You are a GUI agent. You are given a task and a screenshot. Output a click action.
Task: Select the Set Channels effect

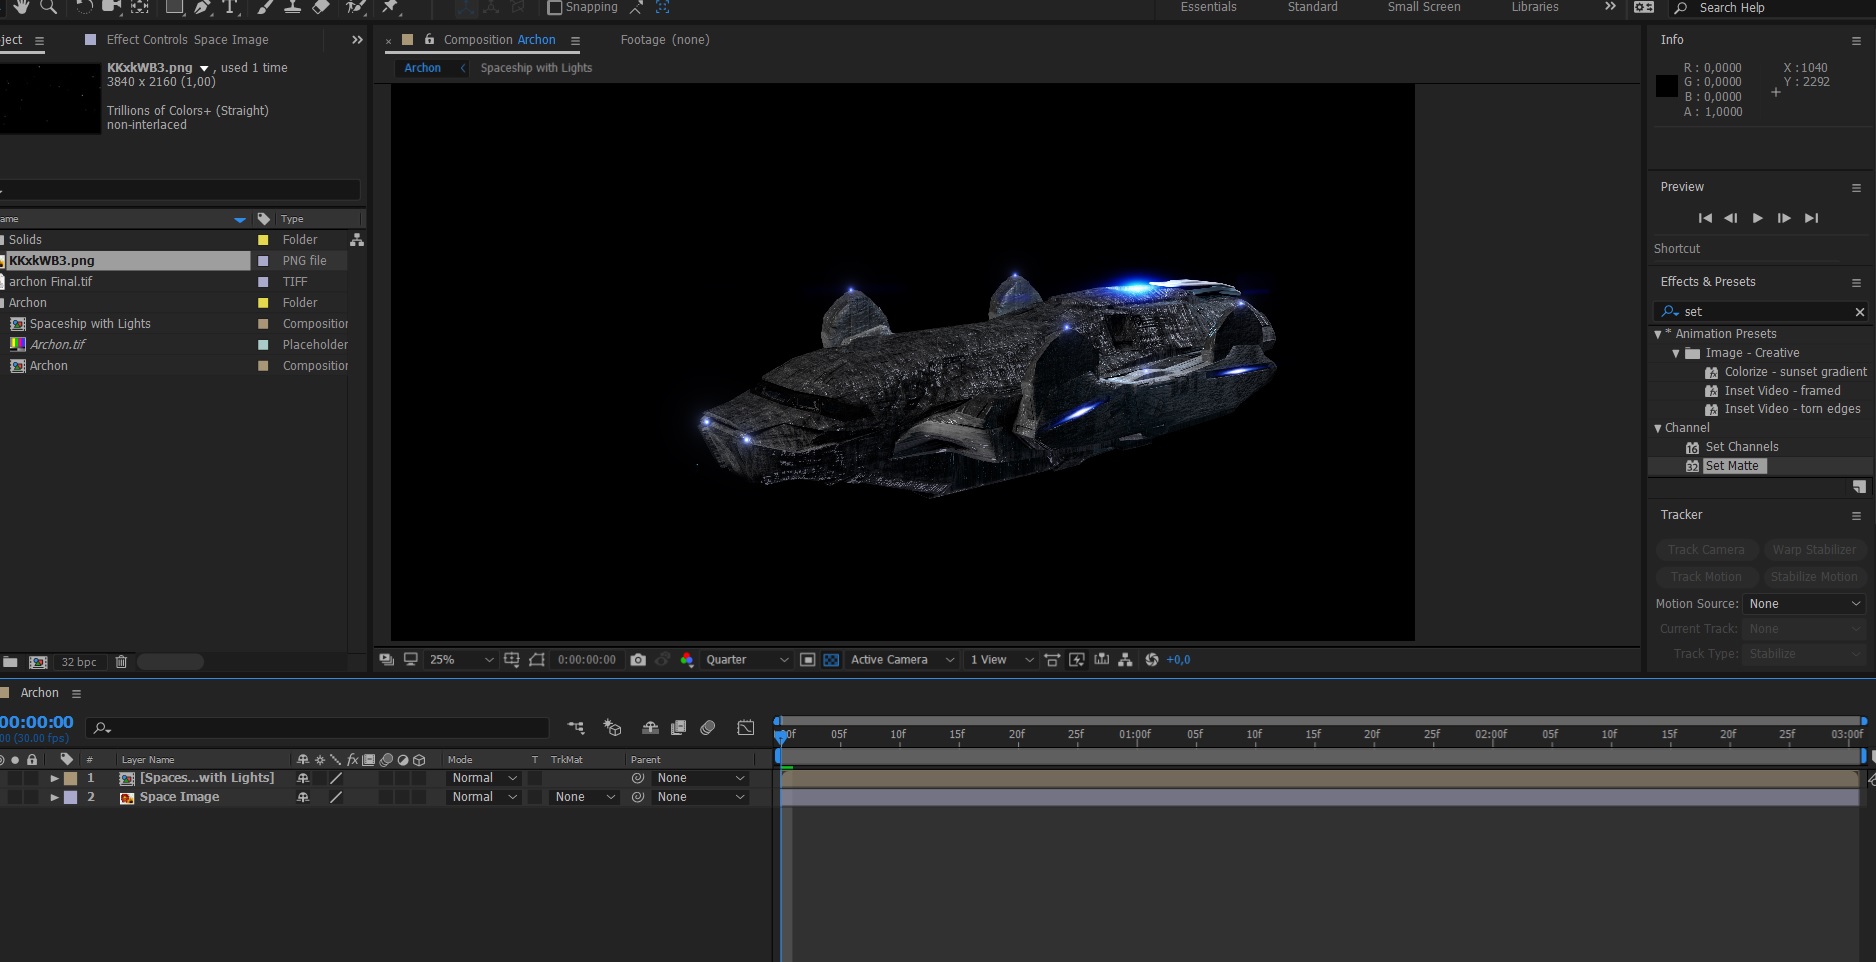pos(1741,447)
